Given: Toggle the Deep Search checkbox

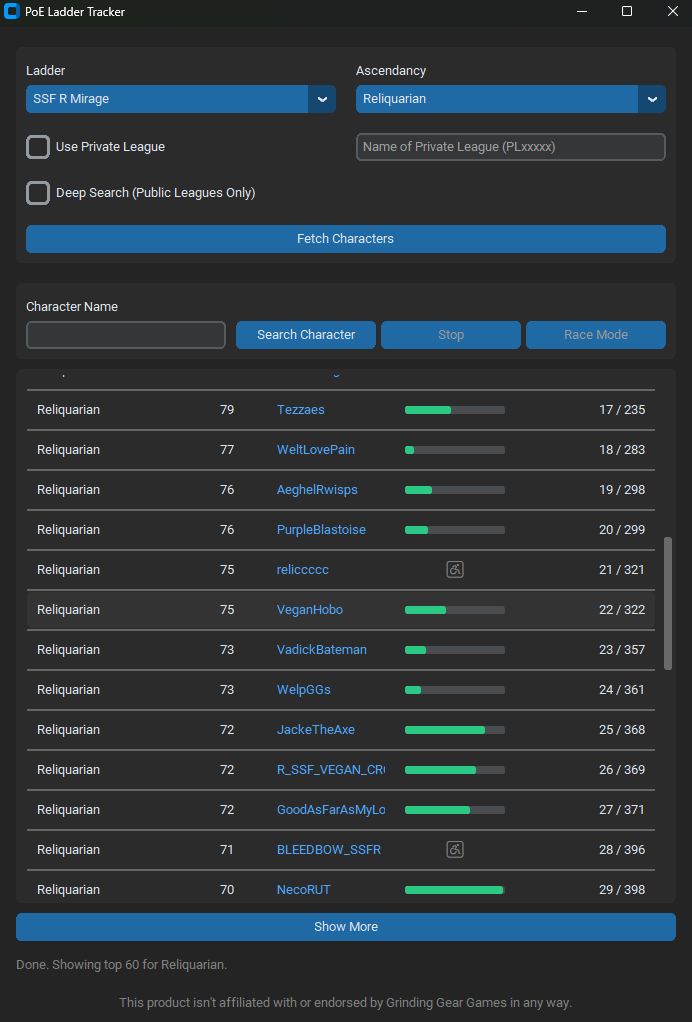Looking at the screenshot, I should point(38,193).
